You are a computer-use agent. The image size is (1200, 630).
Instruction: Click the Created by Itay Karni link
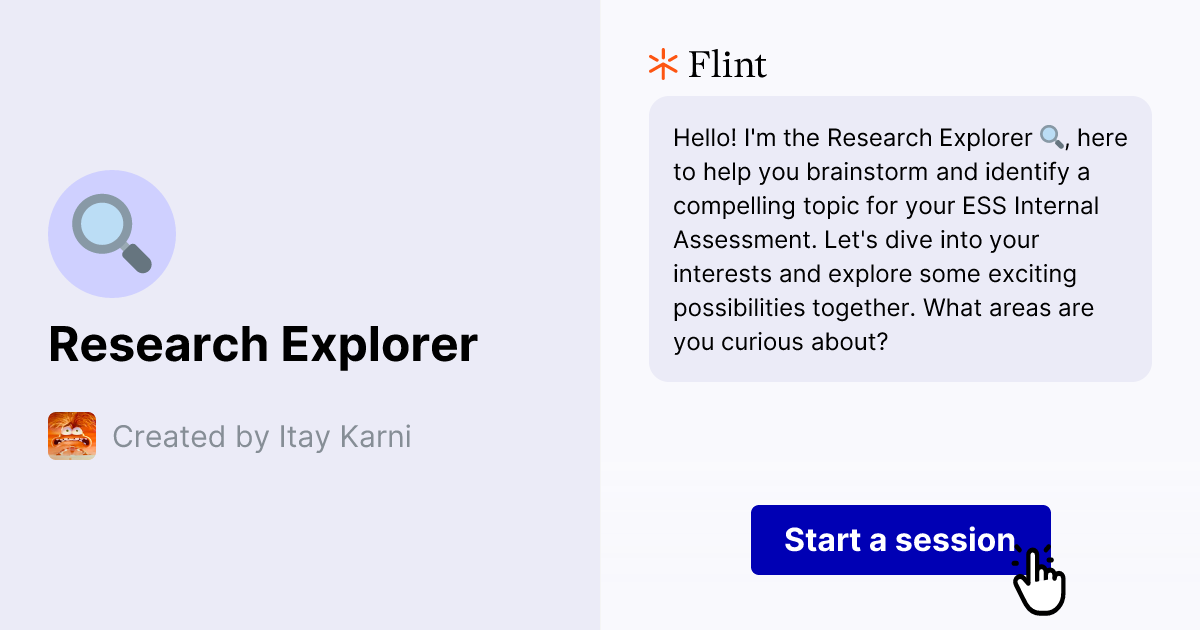coord(261,436)
